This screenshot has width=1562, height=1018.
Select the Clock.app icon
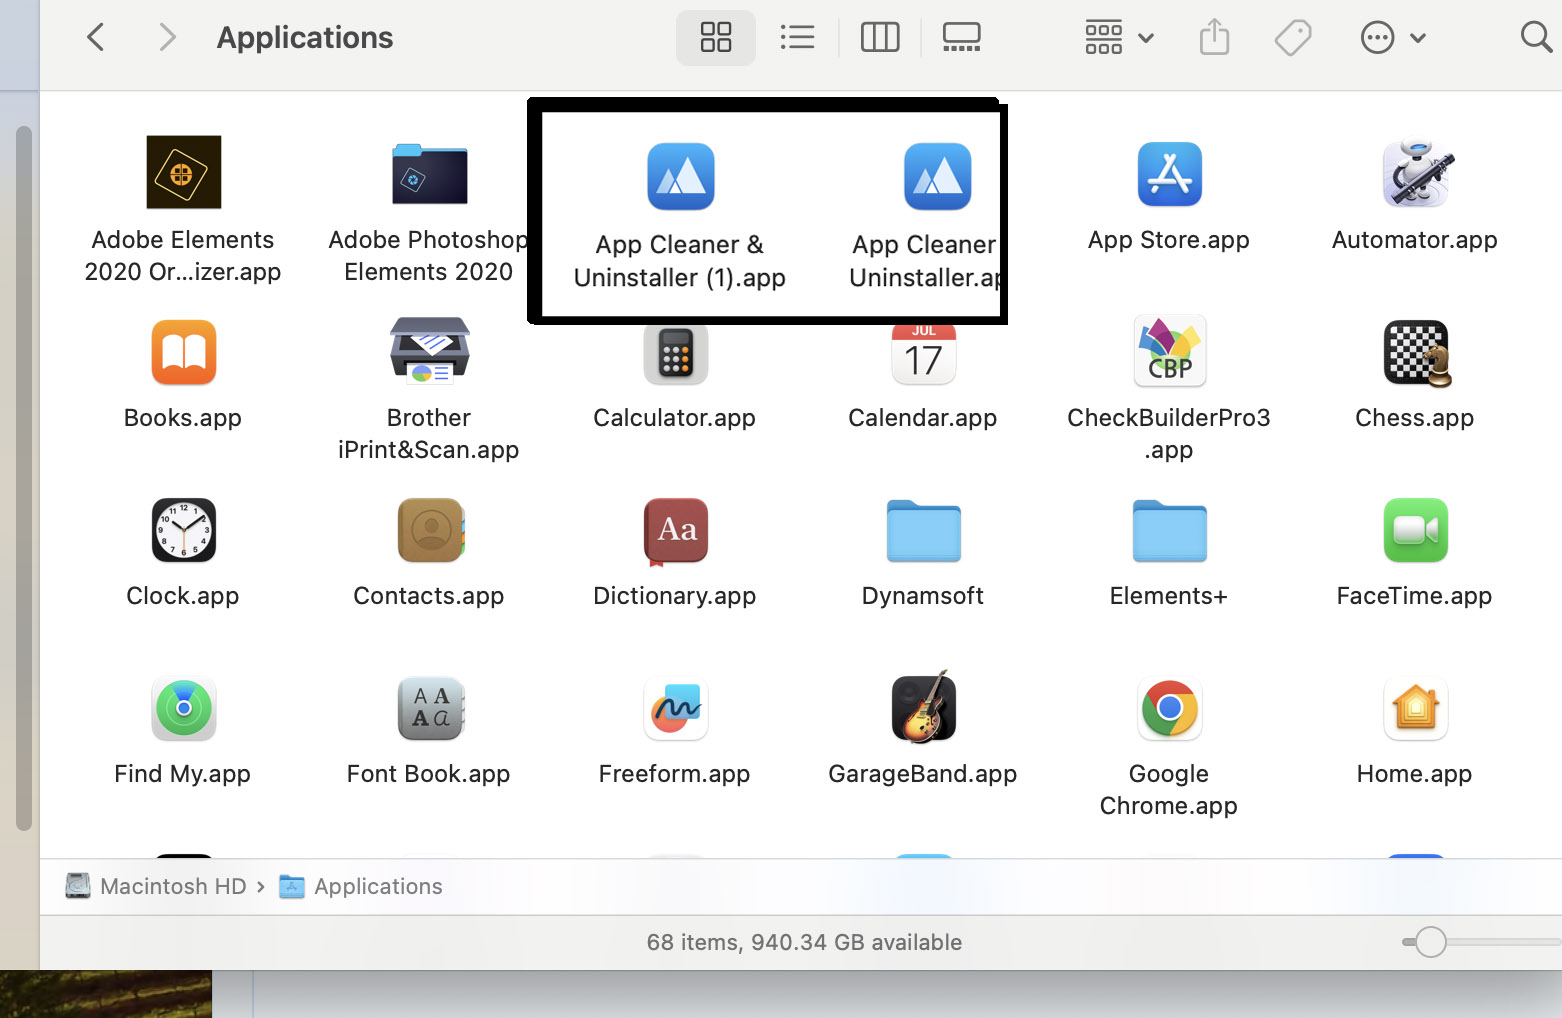(183, 530)
